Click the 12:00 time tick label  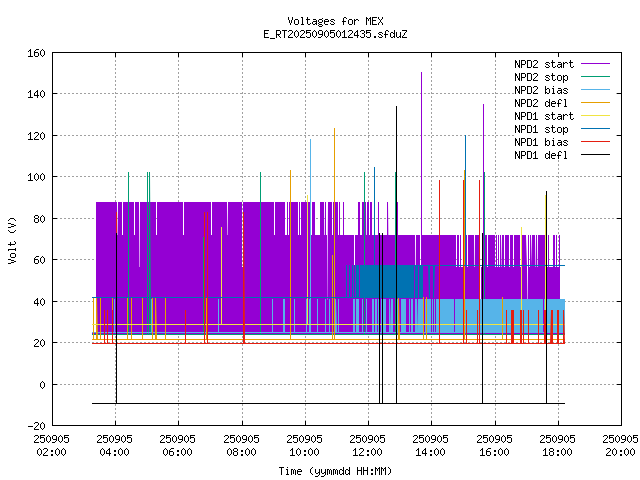368,451
